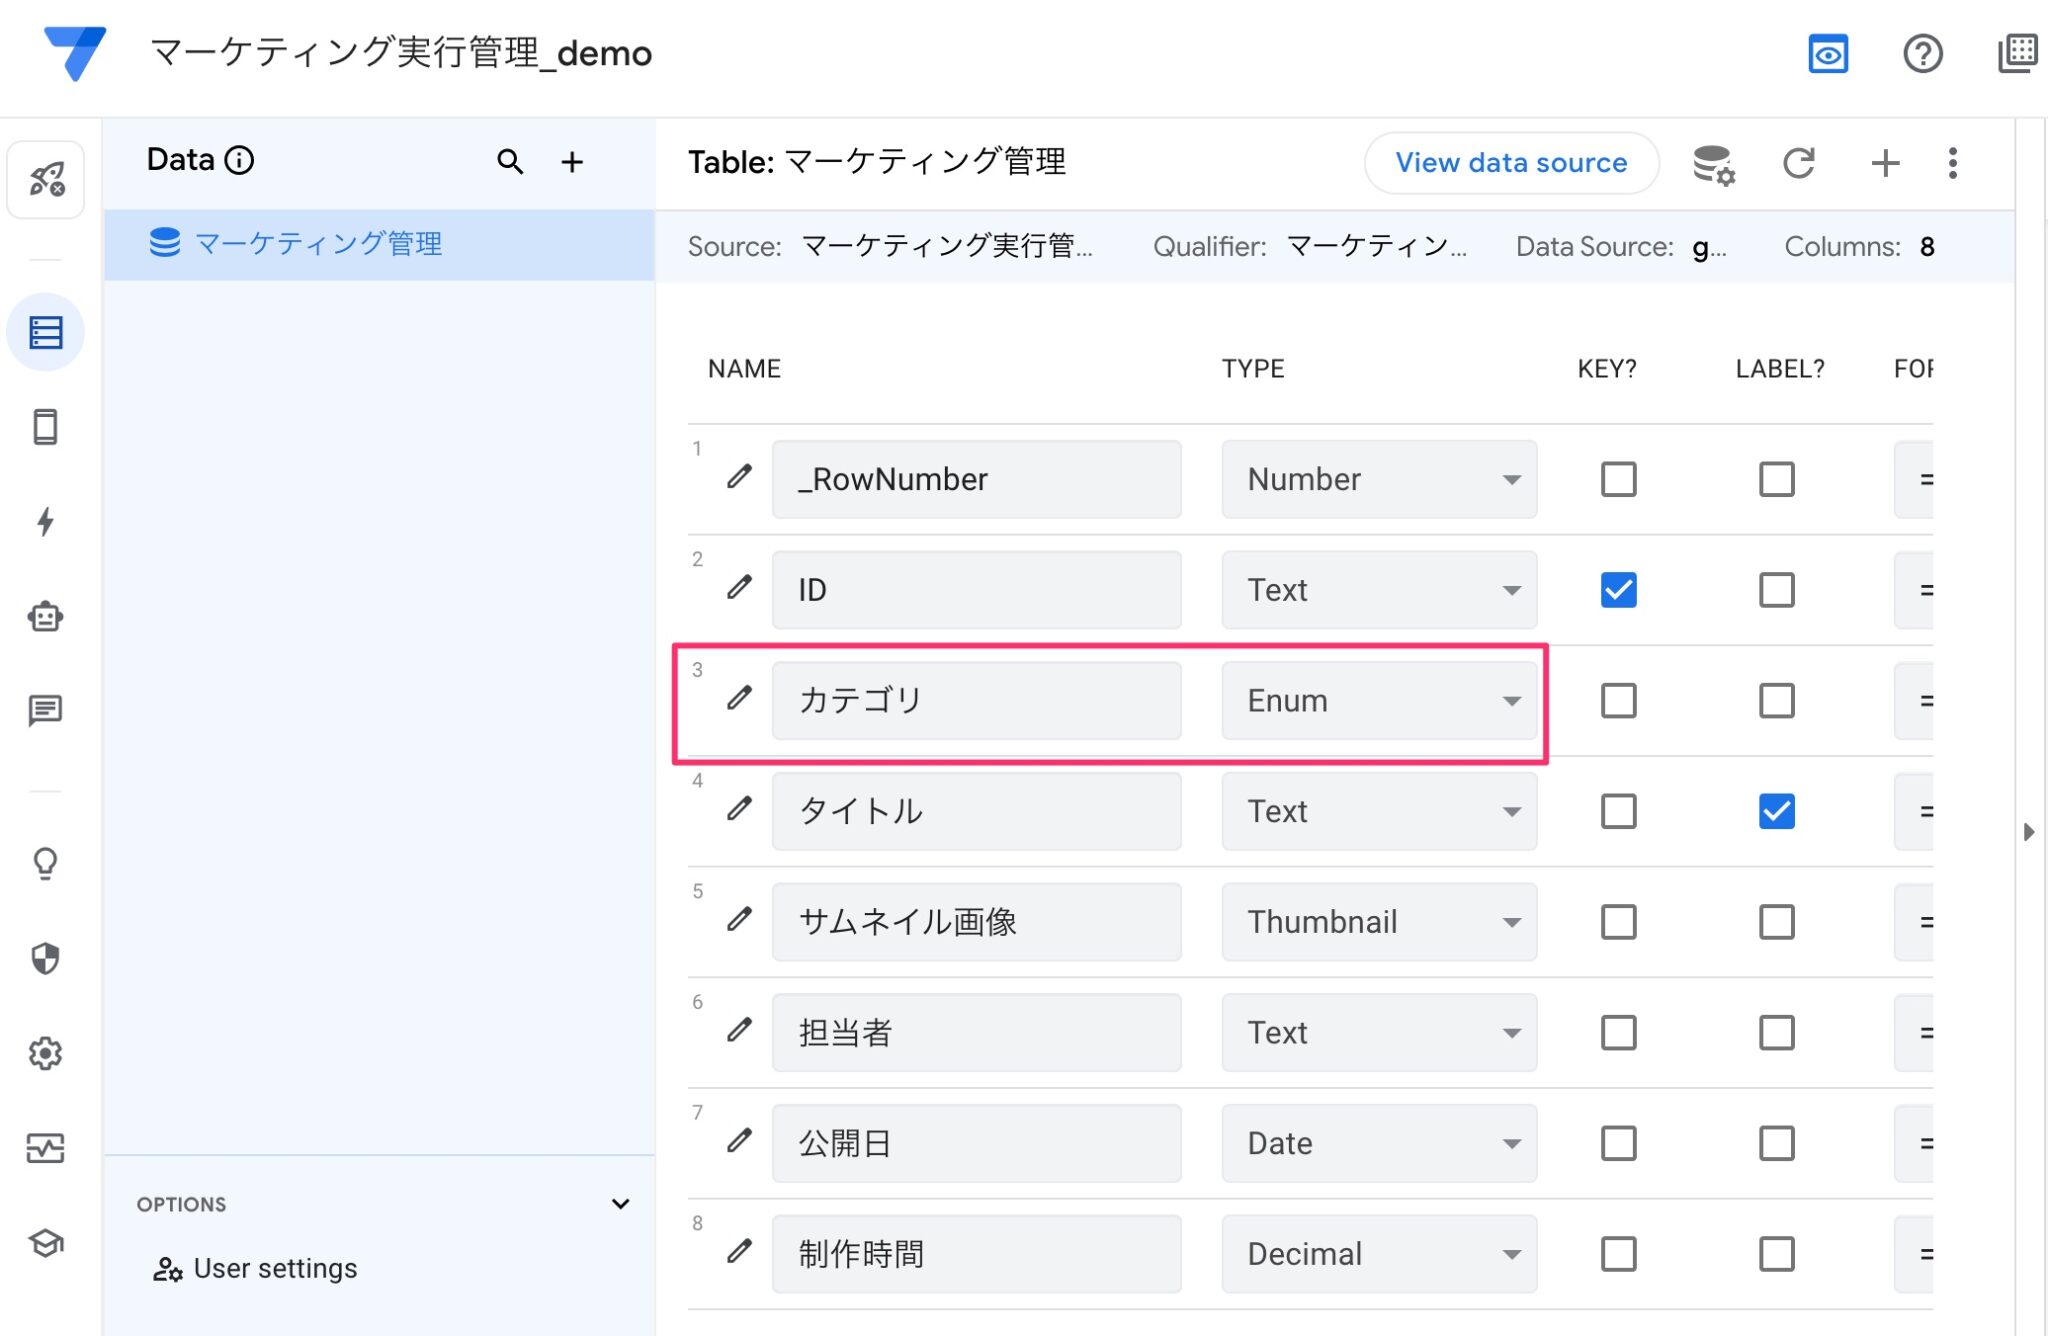Open User settings
The image size is (2048, 1336).
point(275,1268)
